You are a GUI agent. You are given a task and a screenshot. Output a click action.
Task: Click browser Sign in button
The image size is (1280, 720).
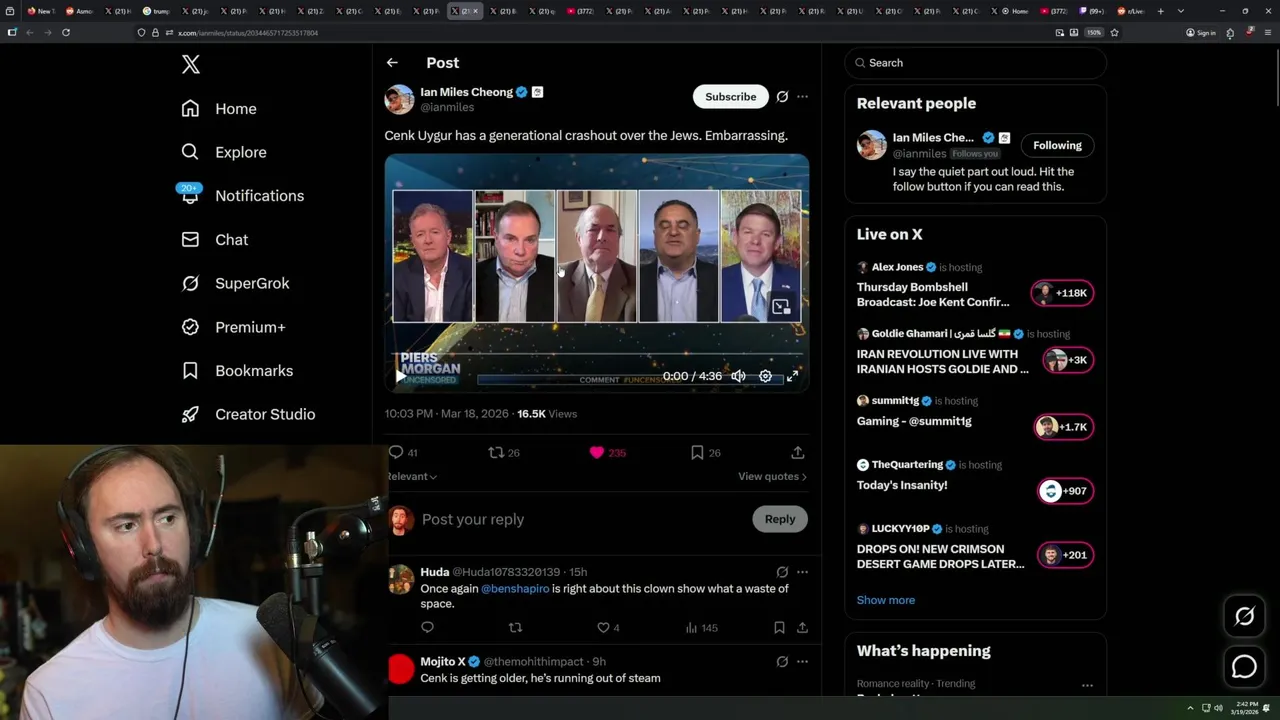[x=1201, y=33]
